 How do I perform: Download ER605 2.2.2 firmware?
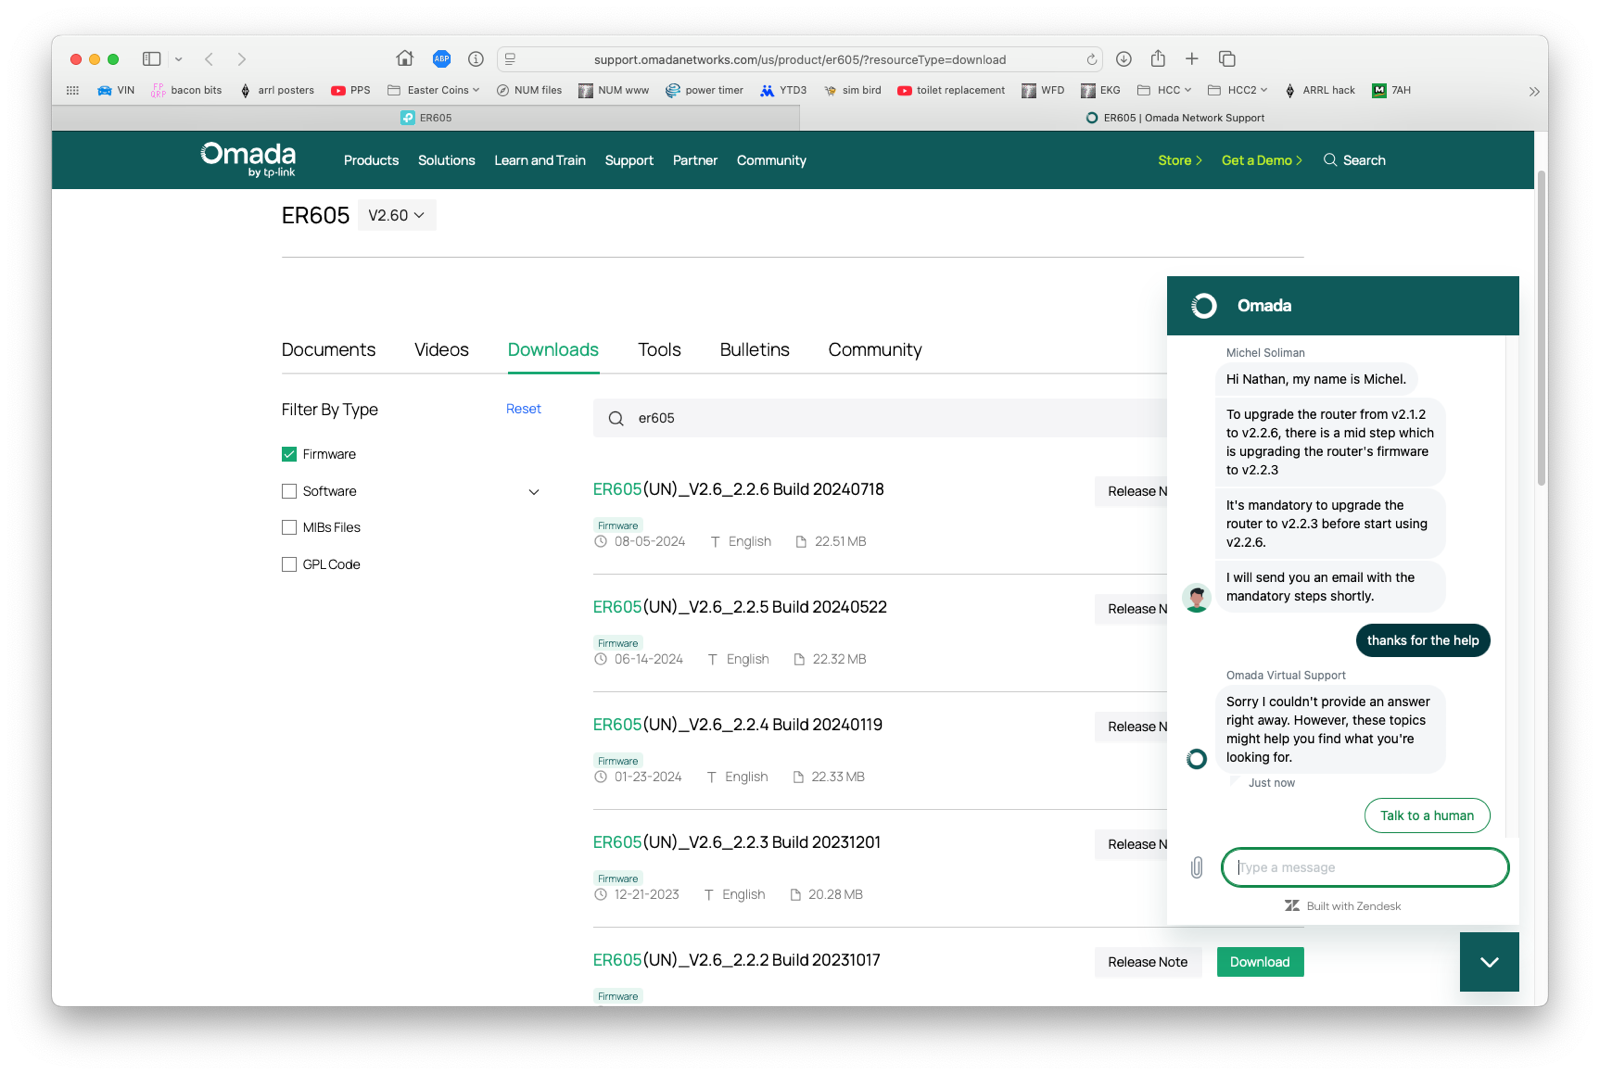click(1259, 962)
